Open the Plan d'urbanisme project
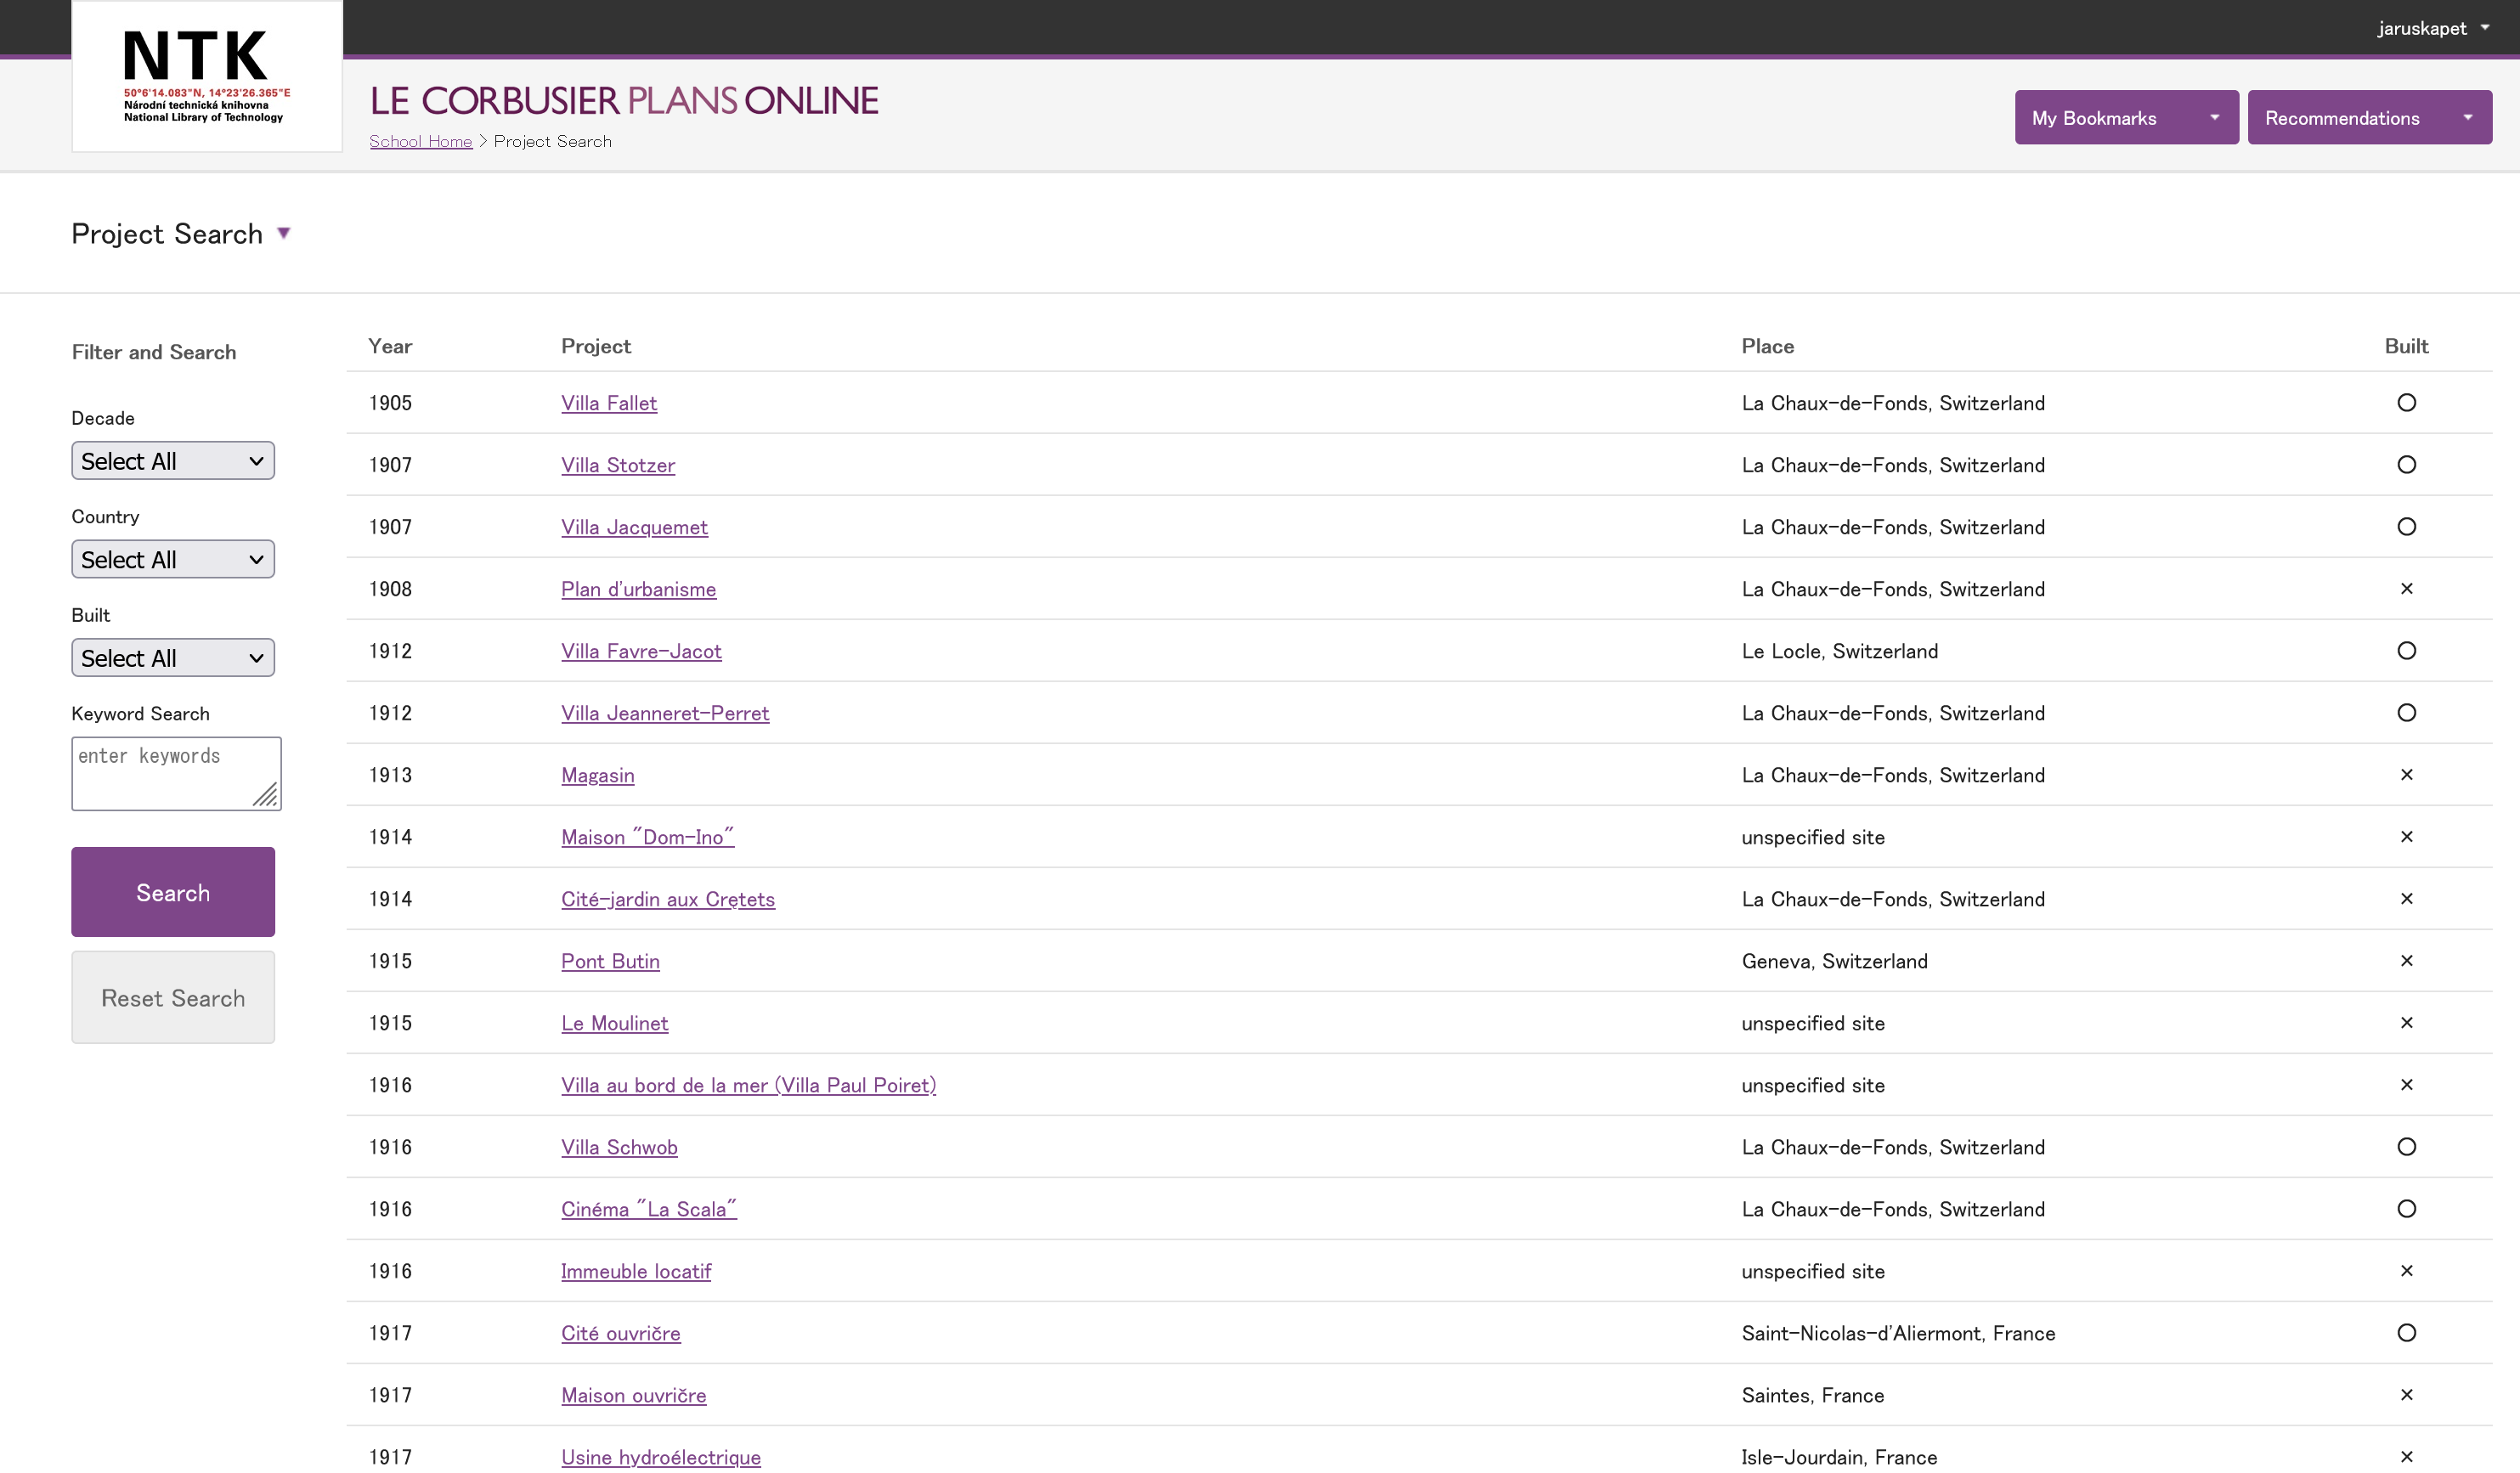The image size is (2520, 1473). [638, 589]
